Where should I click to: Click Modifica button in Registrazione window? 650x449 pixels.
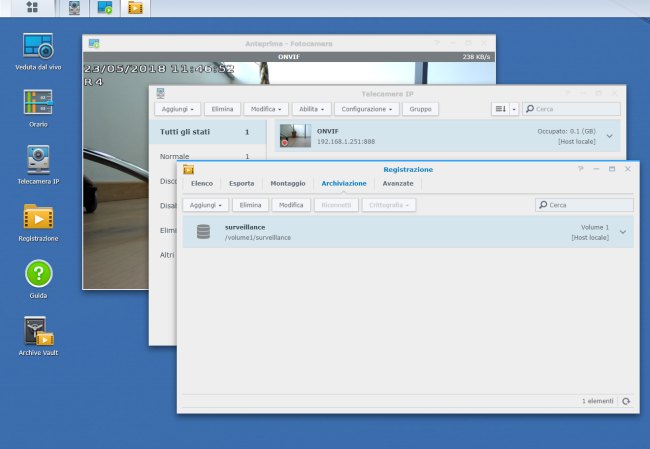pos(291,204)
